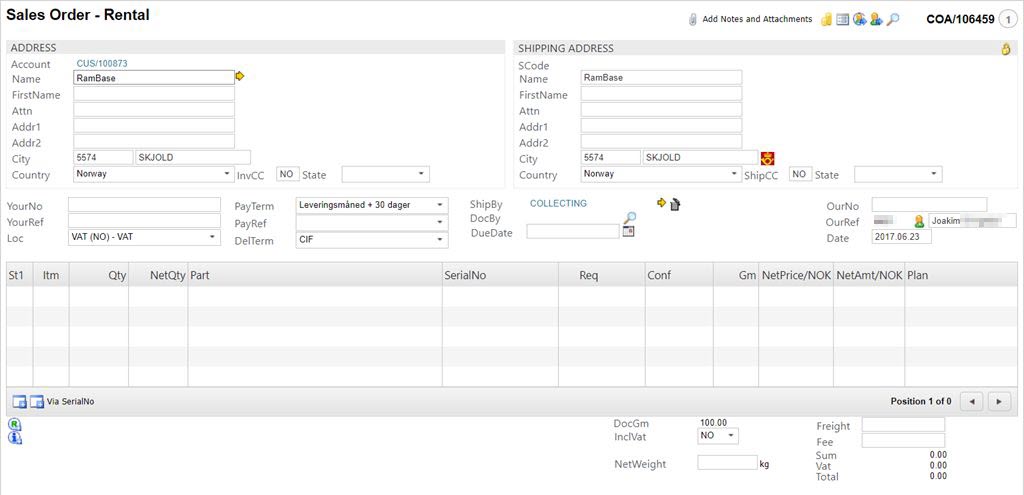
Task: Open customer account CUS/100873 link
Action: tap(102, 63)
